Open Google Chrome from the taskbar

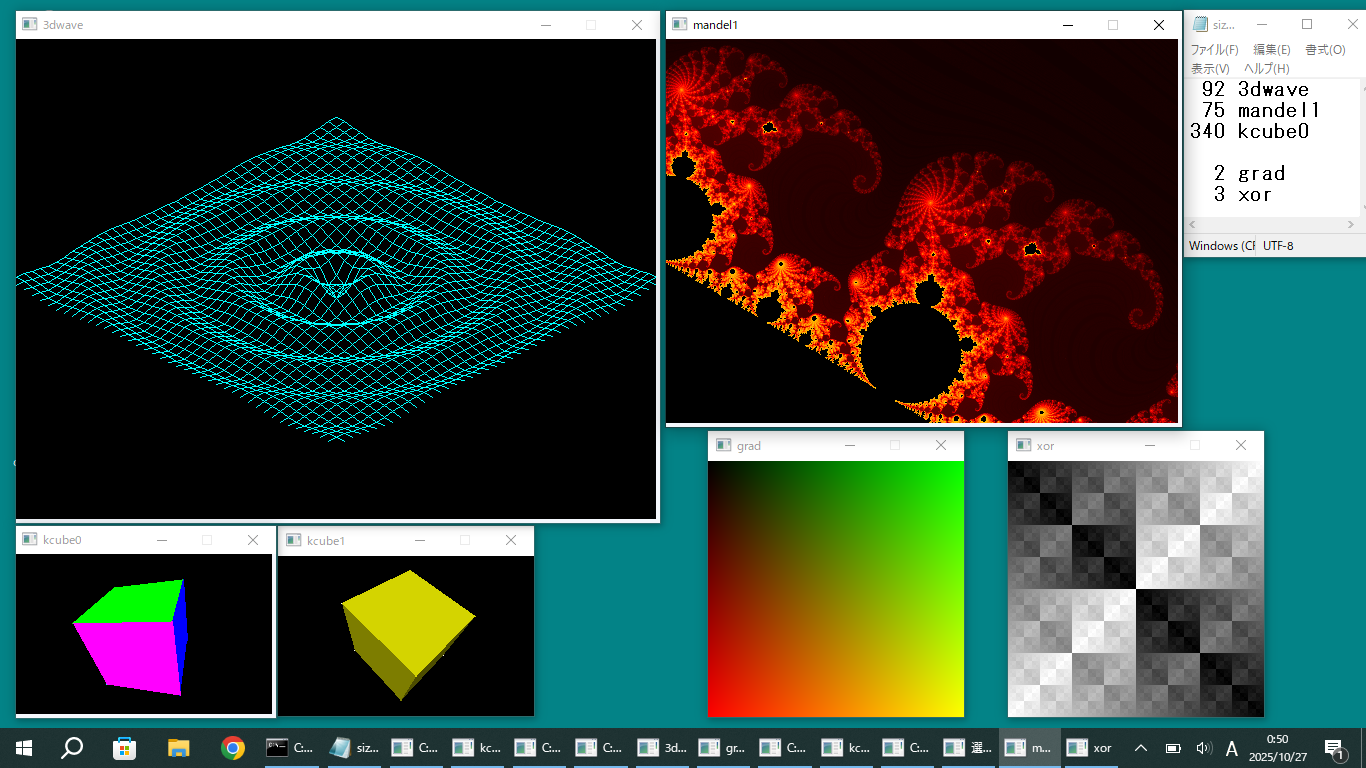pos(233,747)
